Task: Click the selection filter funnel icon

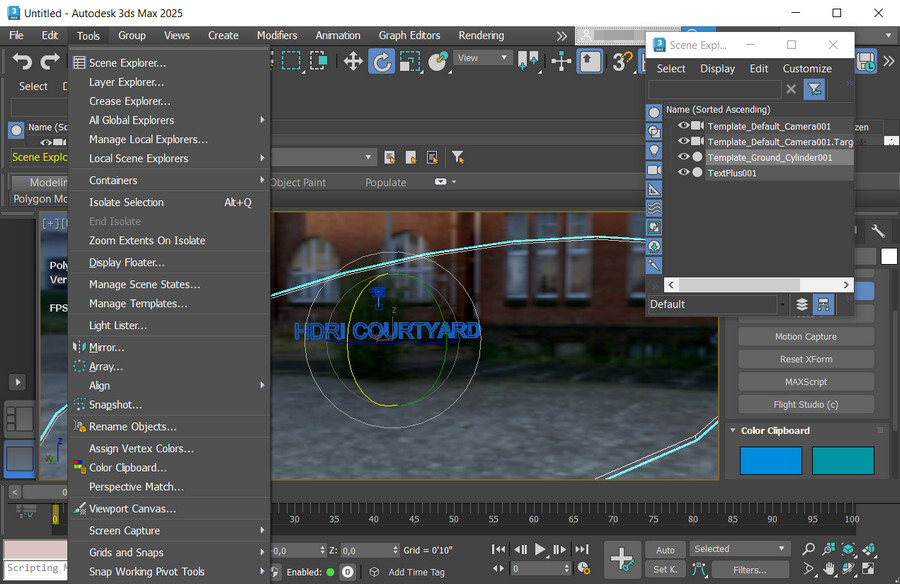Action: 457,157
